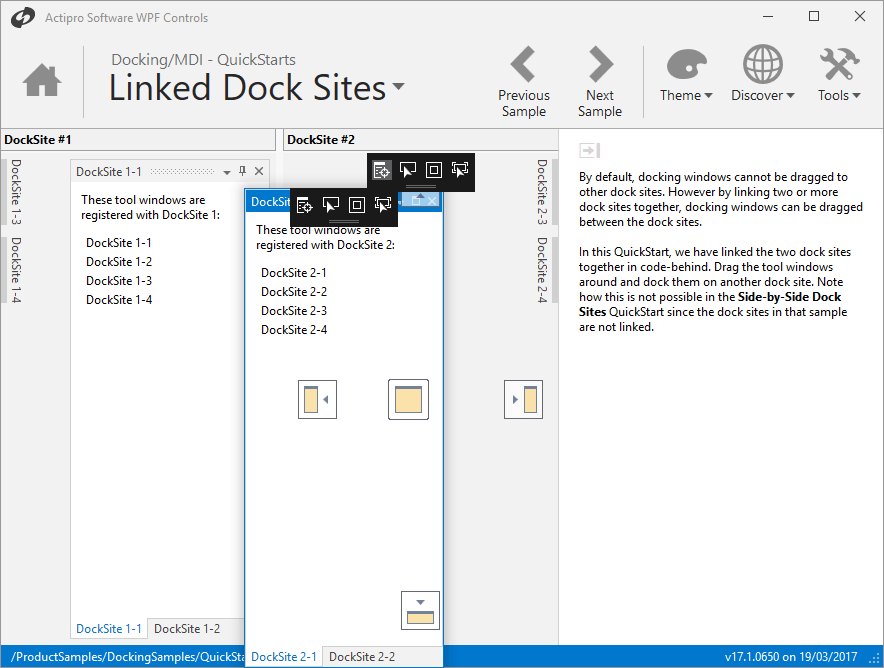
Task: Open the DockSite 1-4 auto-hide tab
Action: (15, 270)
